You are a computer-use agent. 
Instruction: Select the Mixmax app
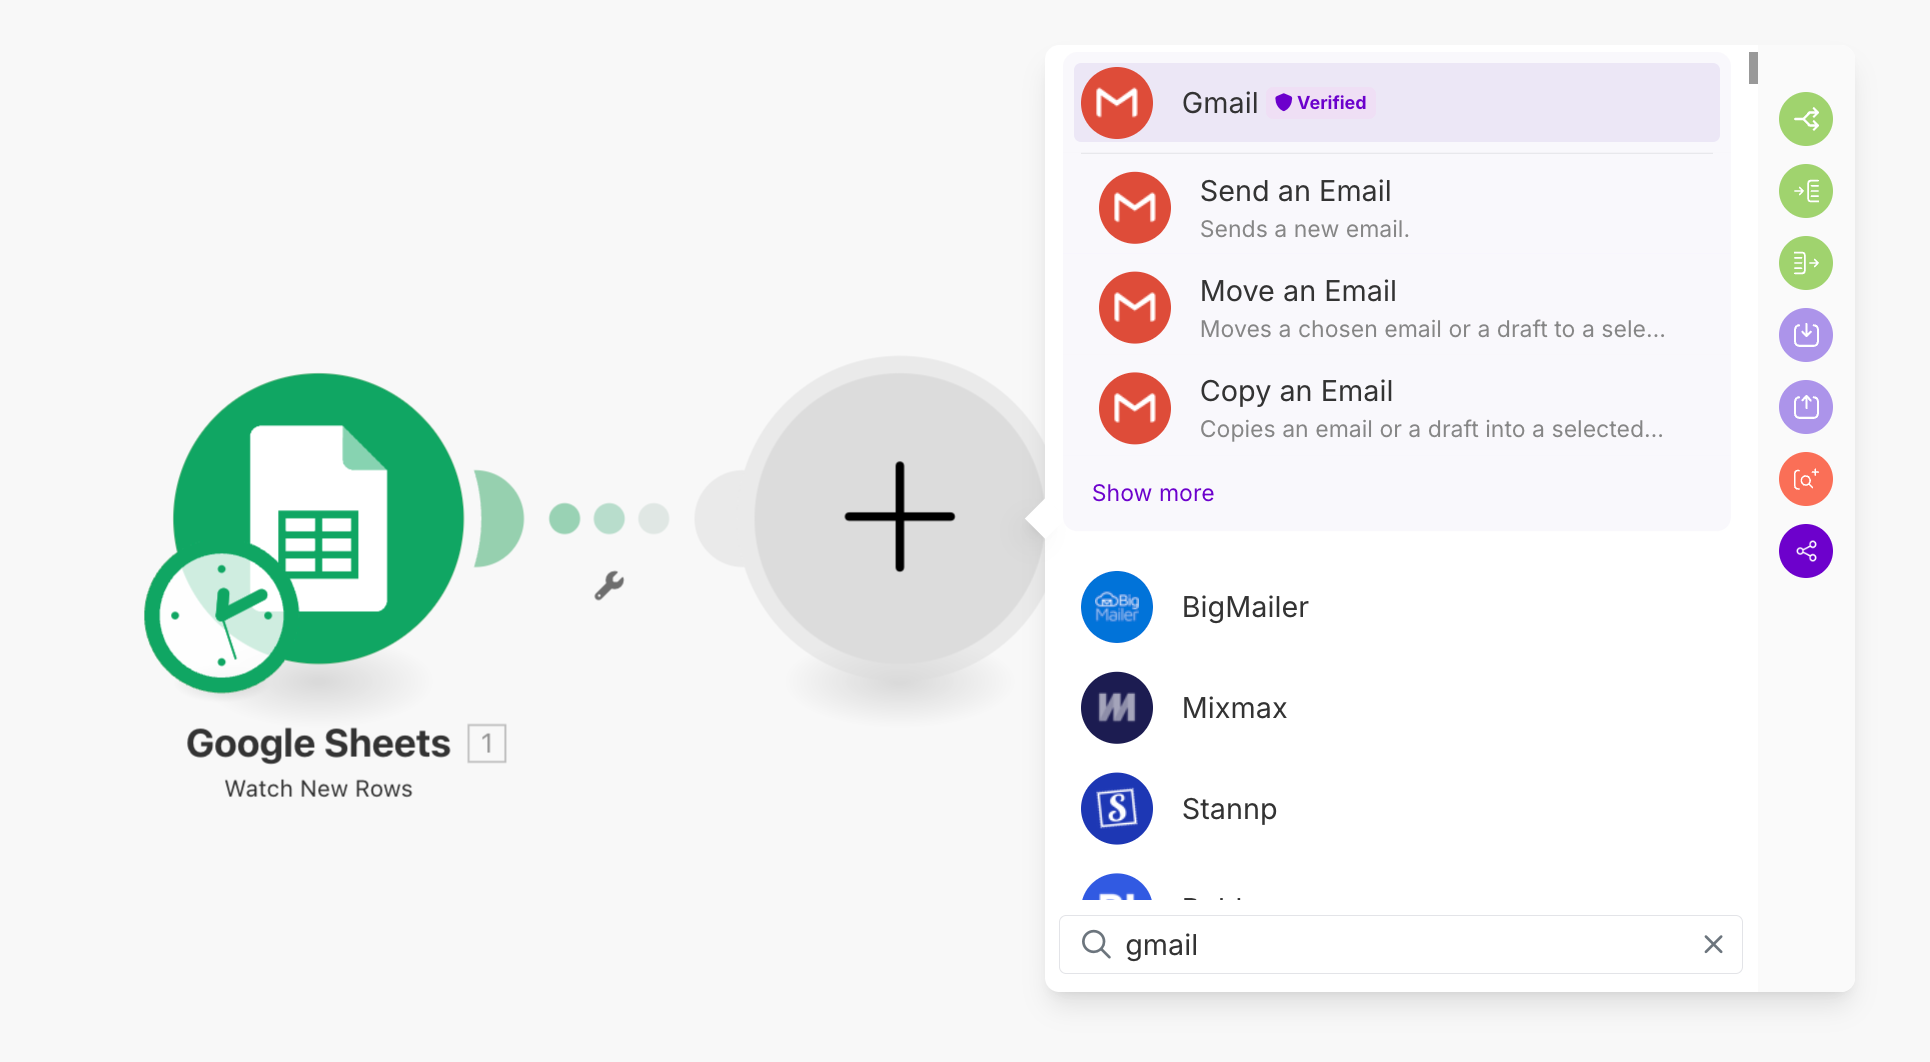(1396, 708)
